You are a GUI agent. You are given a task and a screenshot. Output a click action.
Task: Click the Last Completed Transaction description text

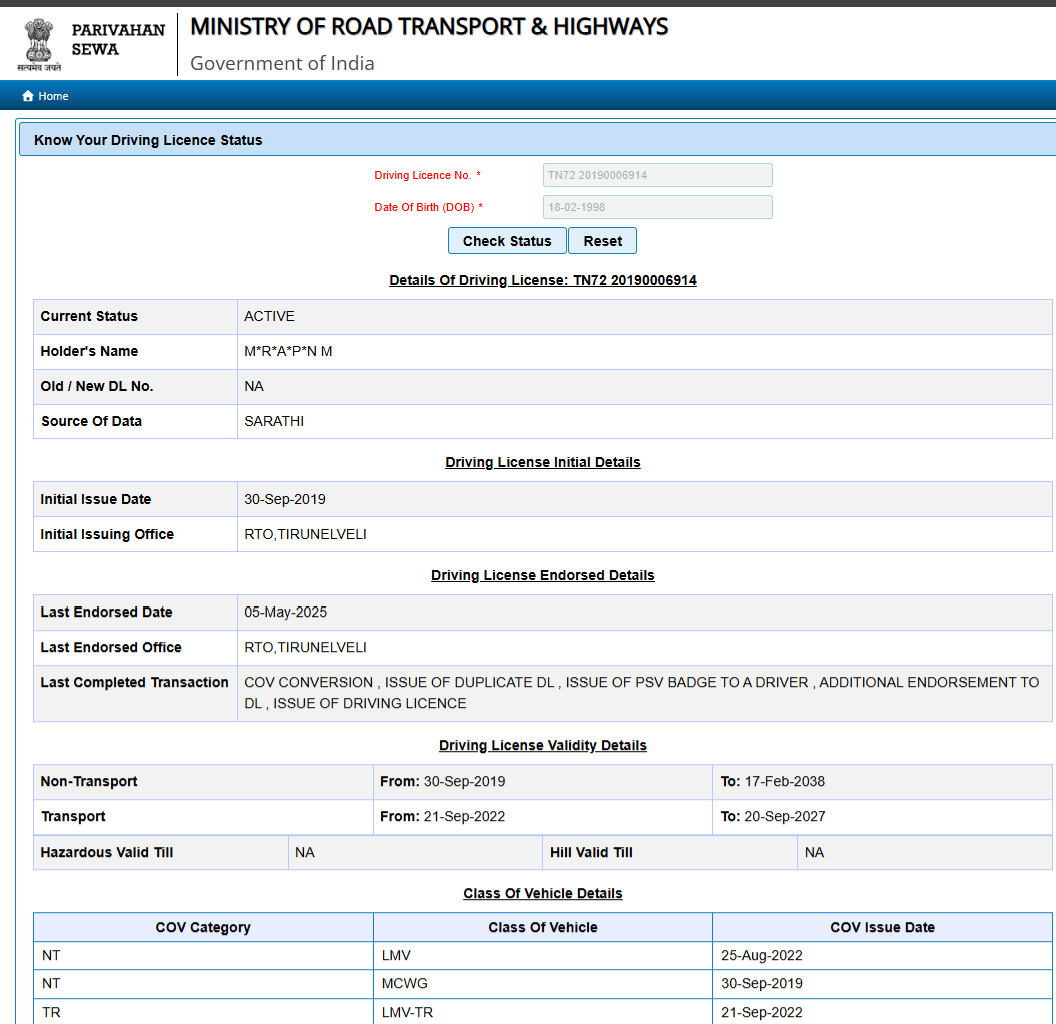[x=640, y=692]
